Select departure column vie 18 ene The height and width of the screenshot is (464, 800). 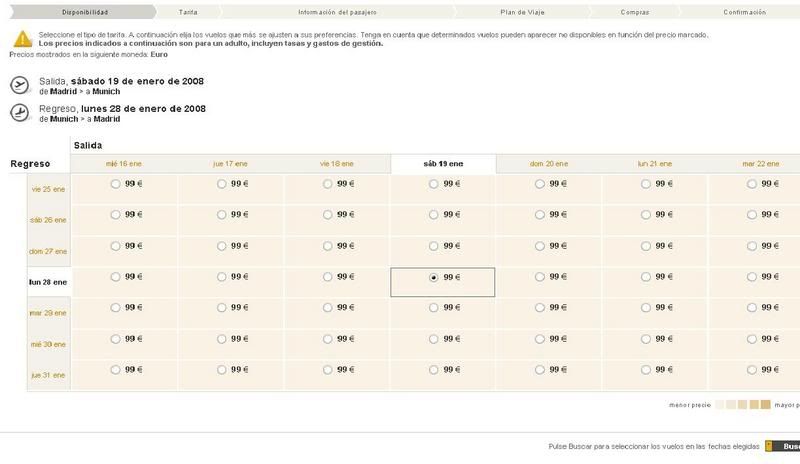click(336, 164)
